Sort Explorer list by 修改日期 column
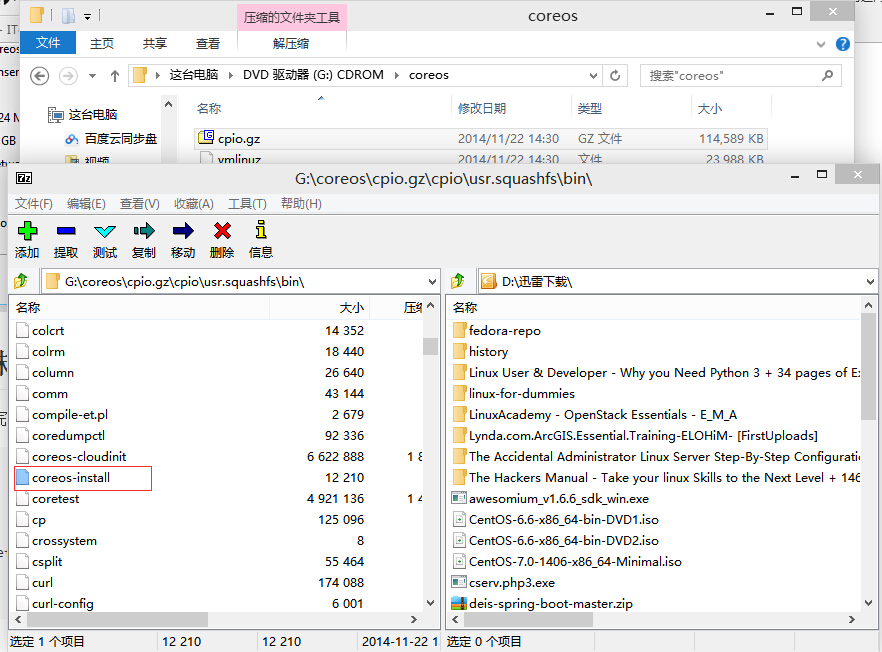Viewport: 882px width, 652px height. point(511,109)
